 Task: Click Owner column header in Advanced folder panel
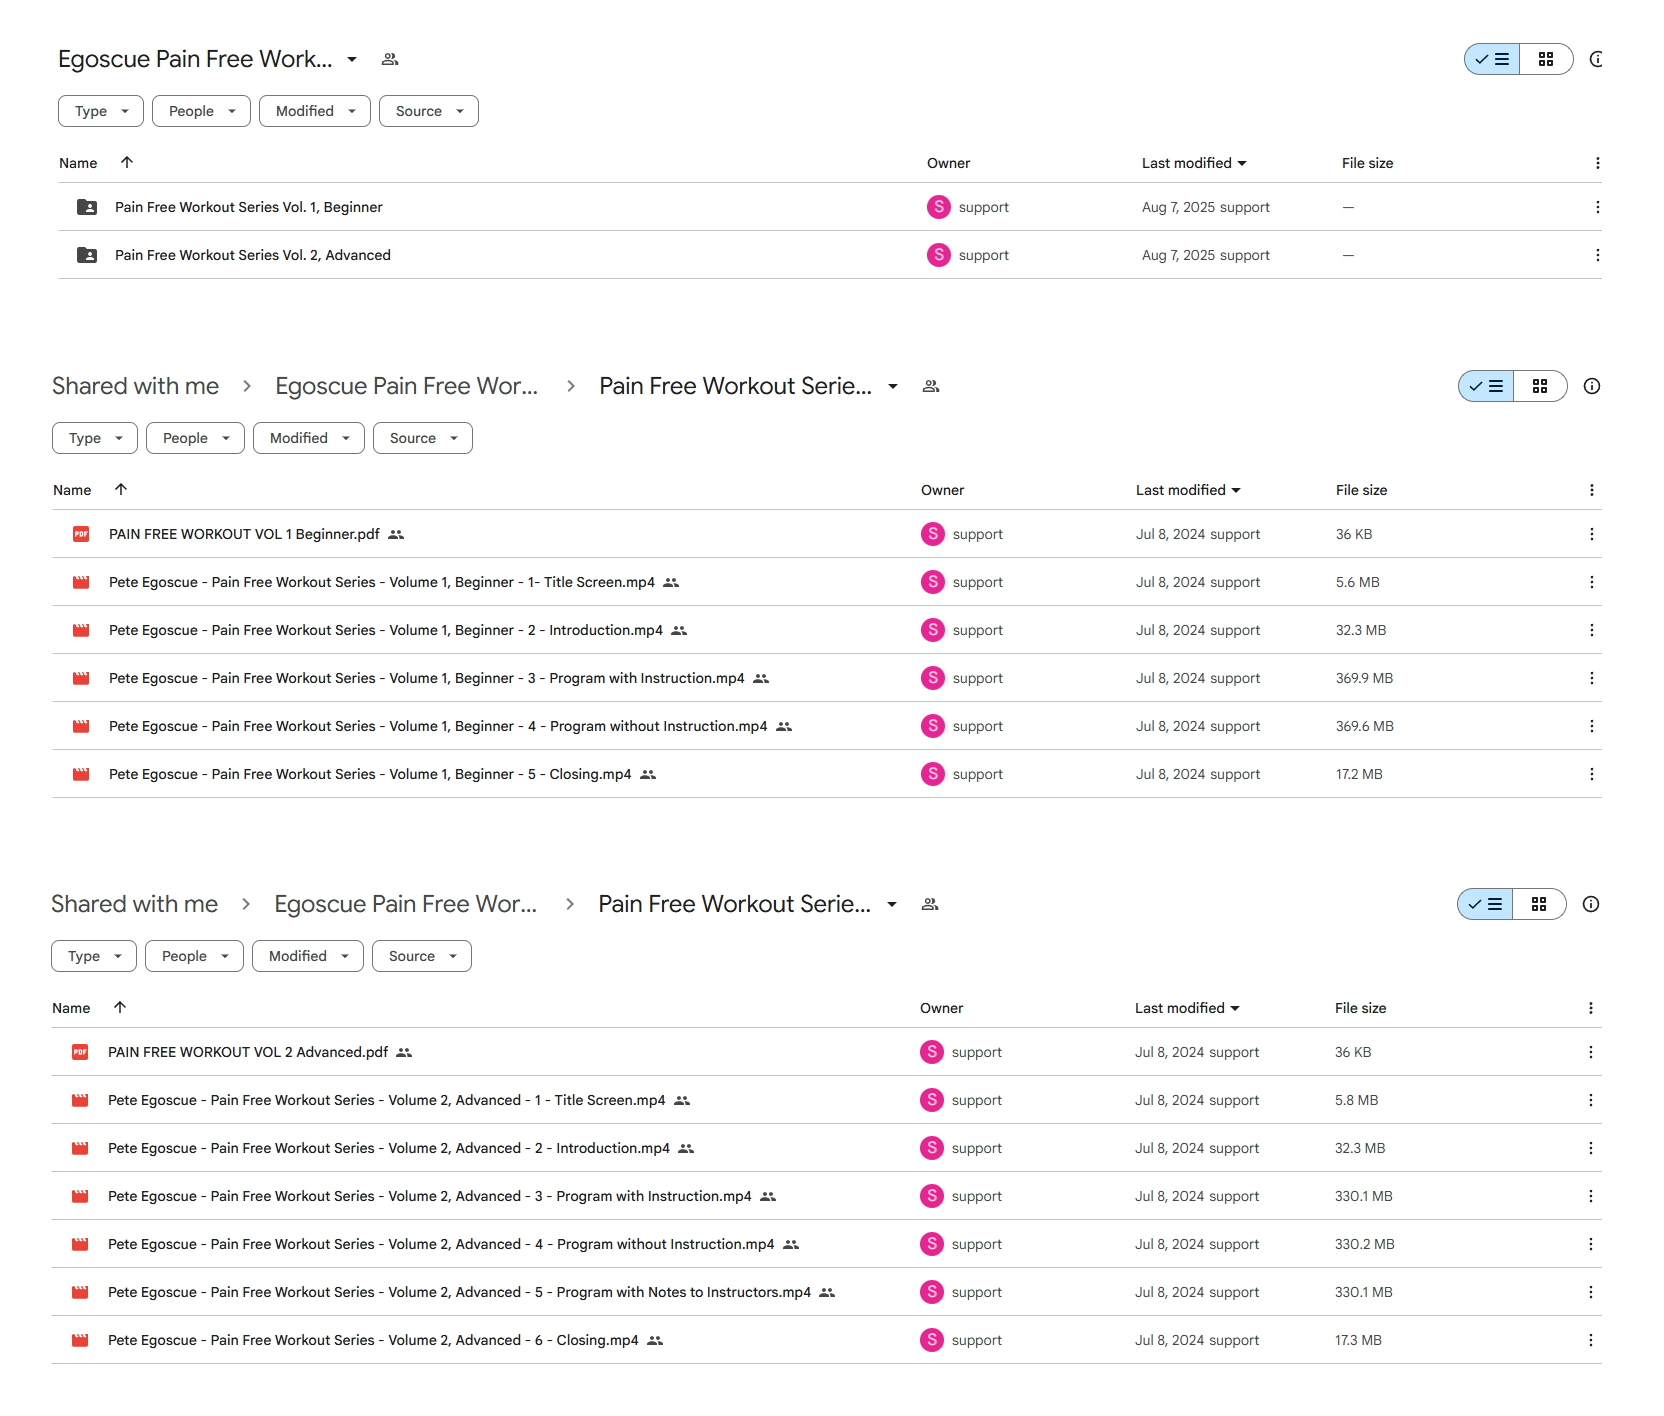(942, 1008)
